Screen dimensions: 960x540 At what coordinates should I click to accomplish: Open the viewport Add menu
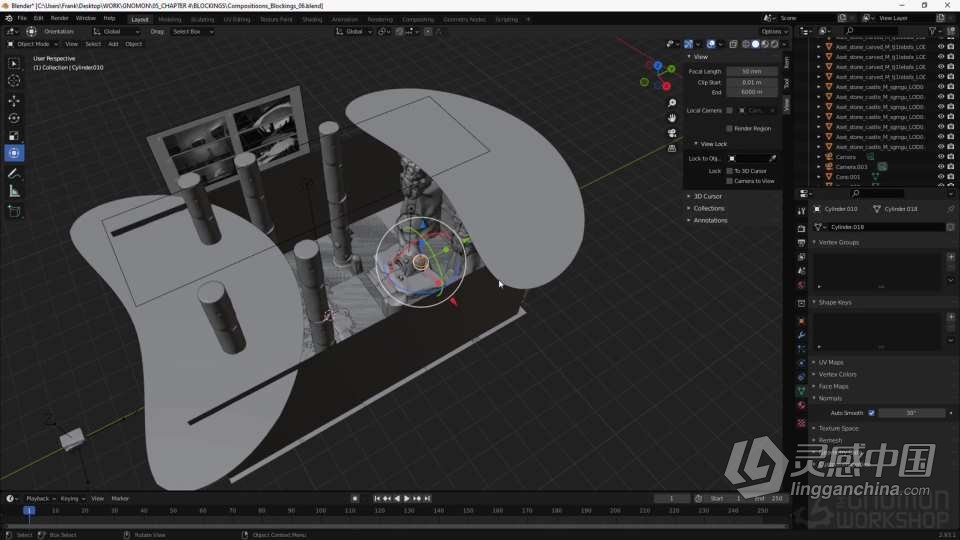click(113, 44)
